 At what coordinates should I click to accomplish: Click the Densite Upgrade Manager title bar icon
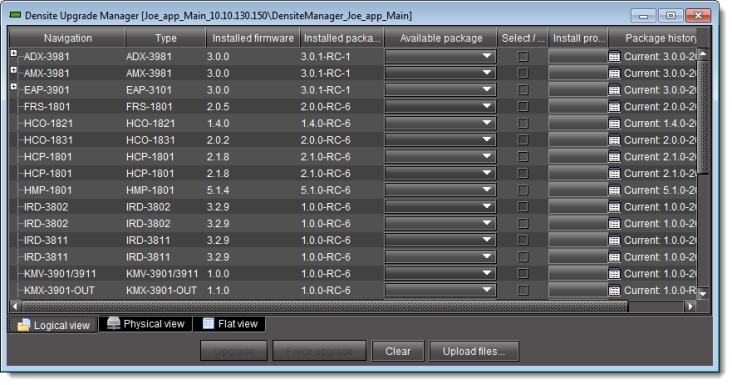point(15,16)
